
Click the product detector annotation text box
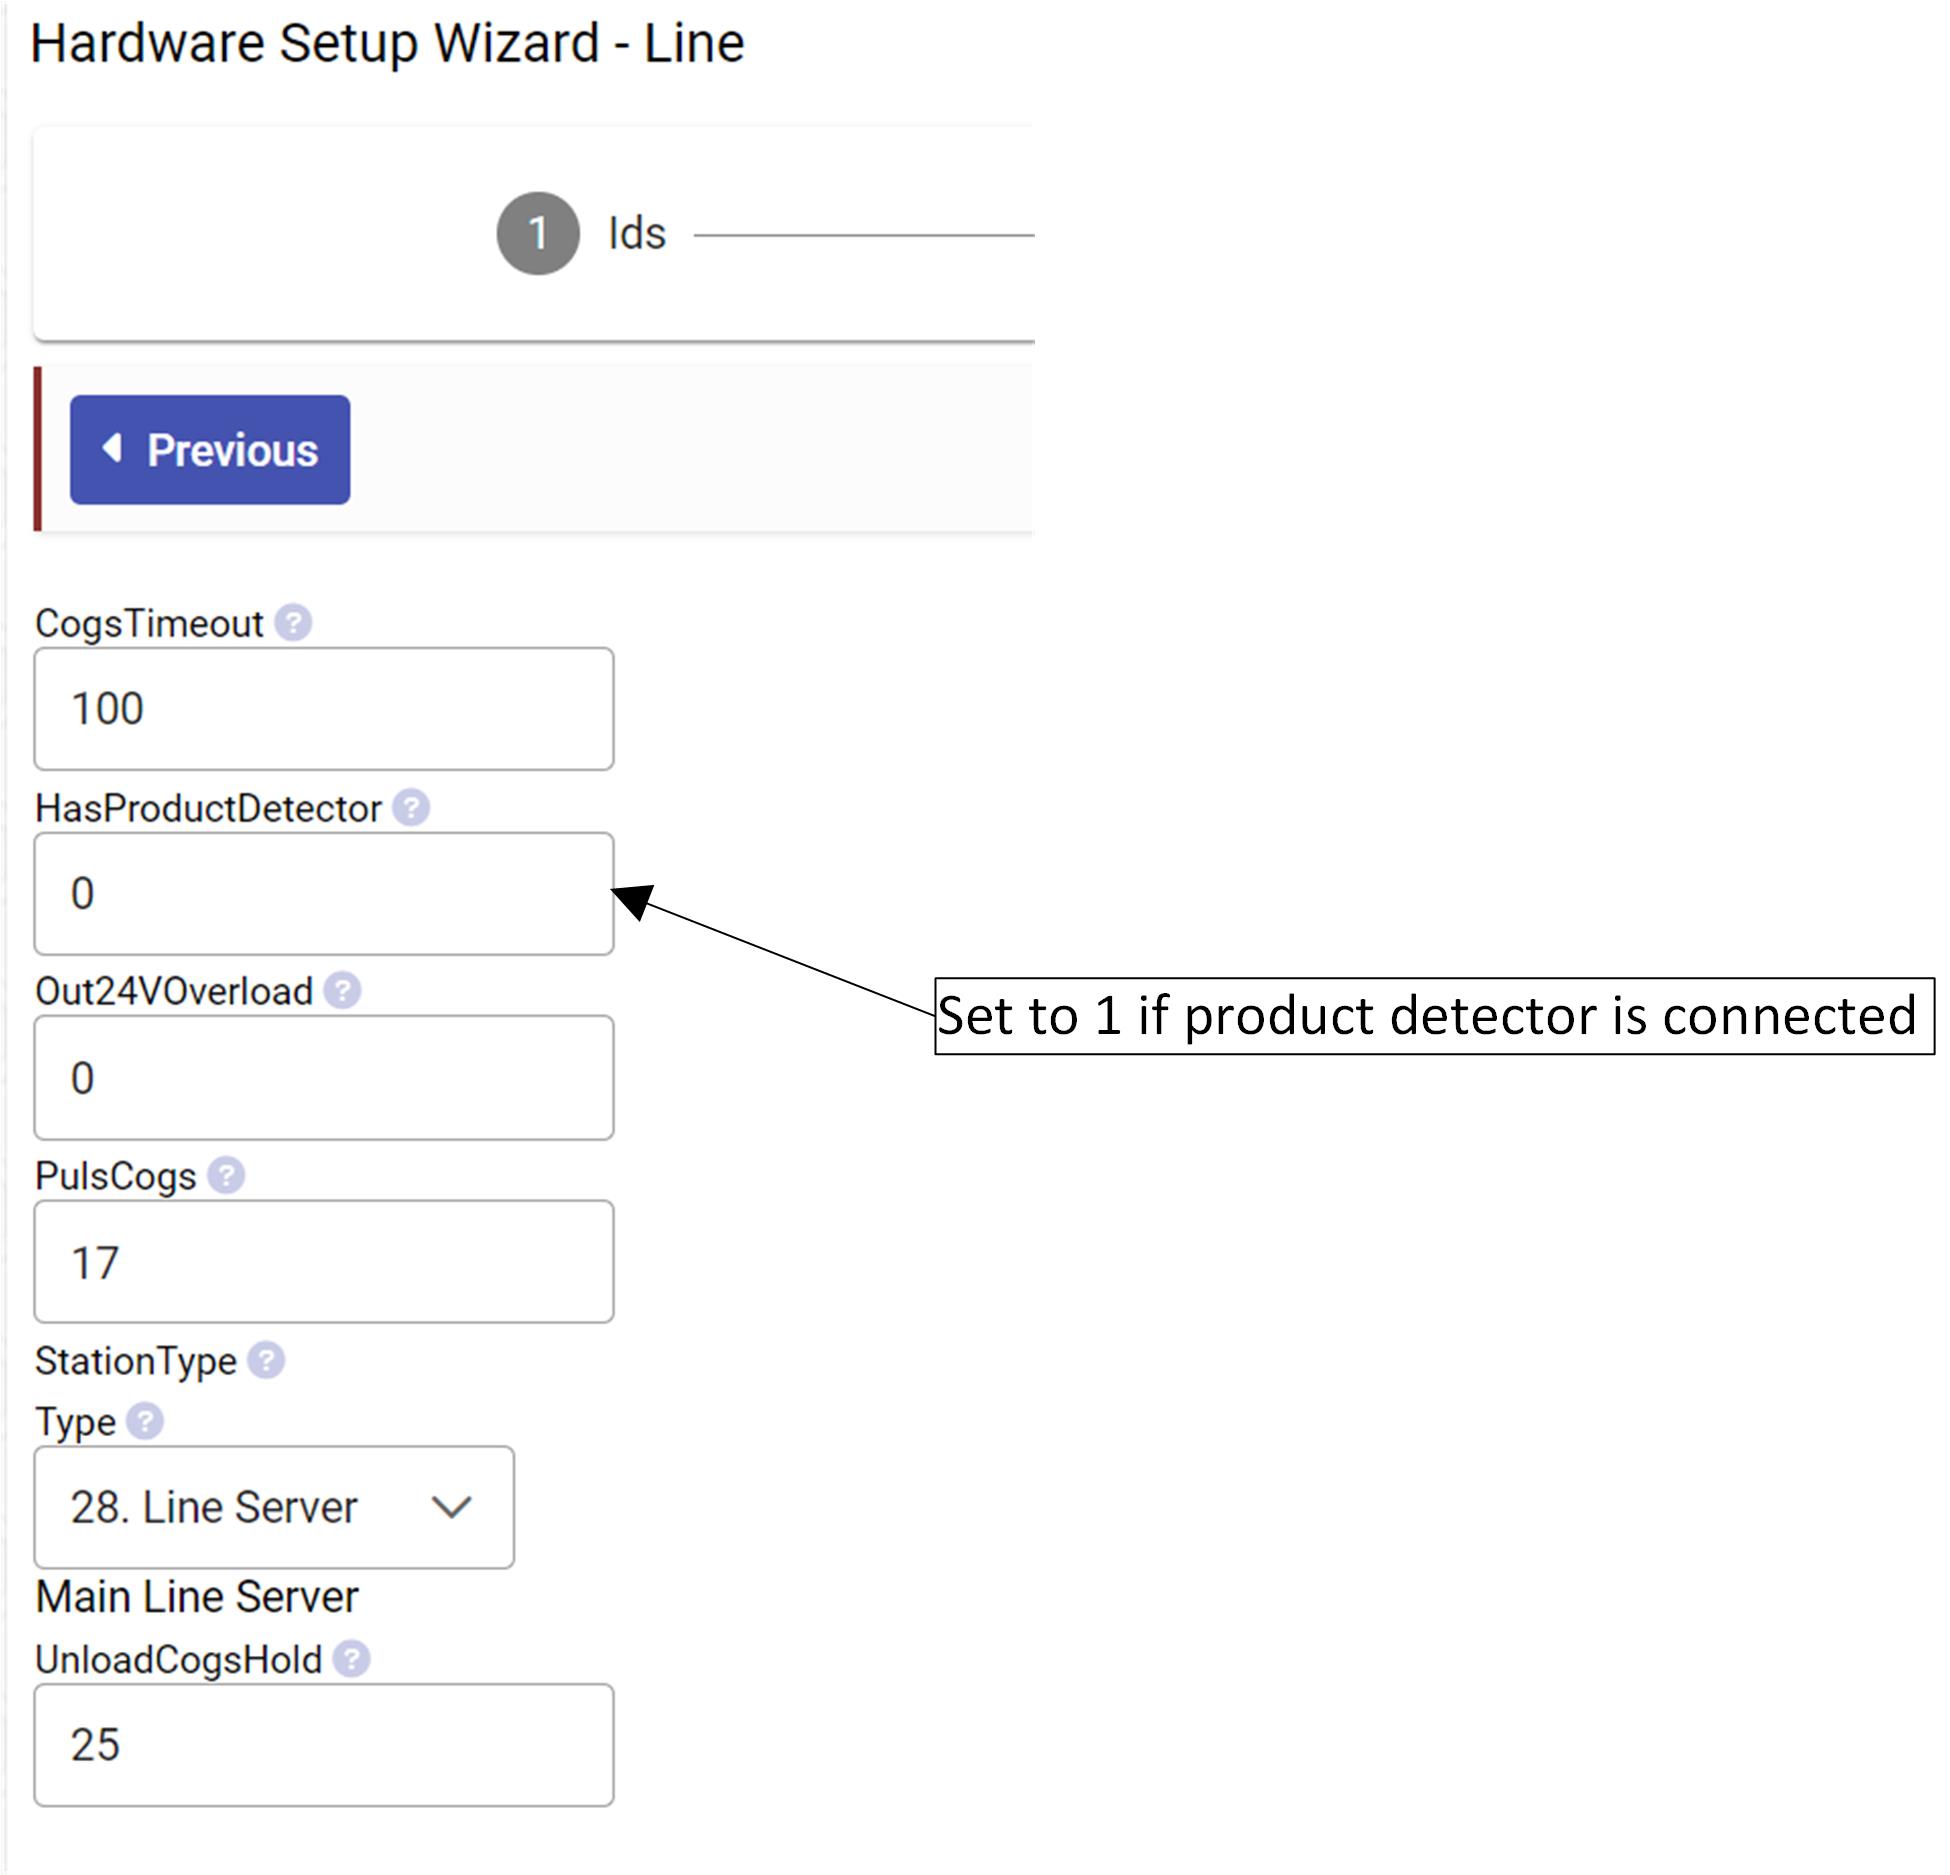(x=1433, y=1016)
